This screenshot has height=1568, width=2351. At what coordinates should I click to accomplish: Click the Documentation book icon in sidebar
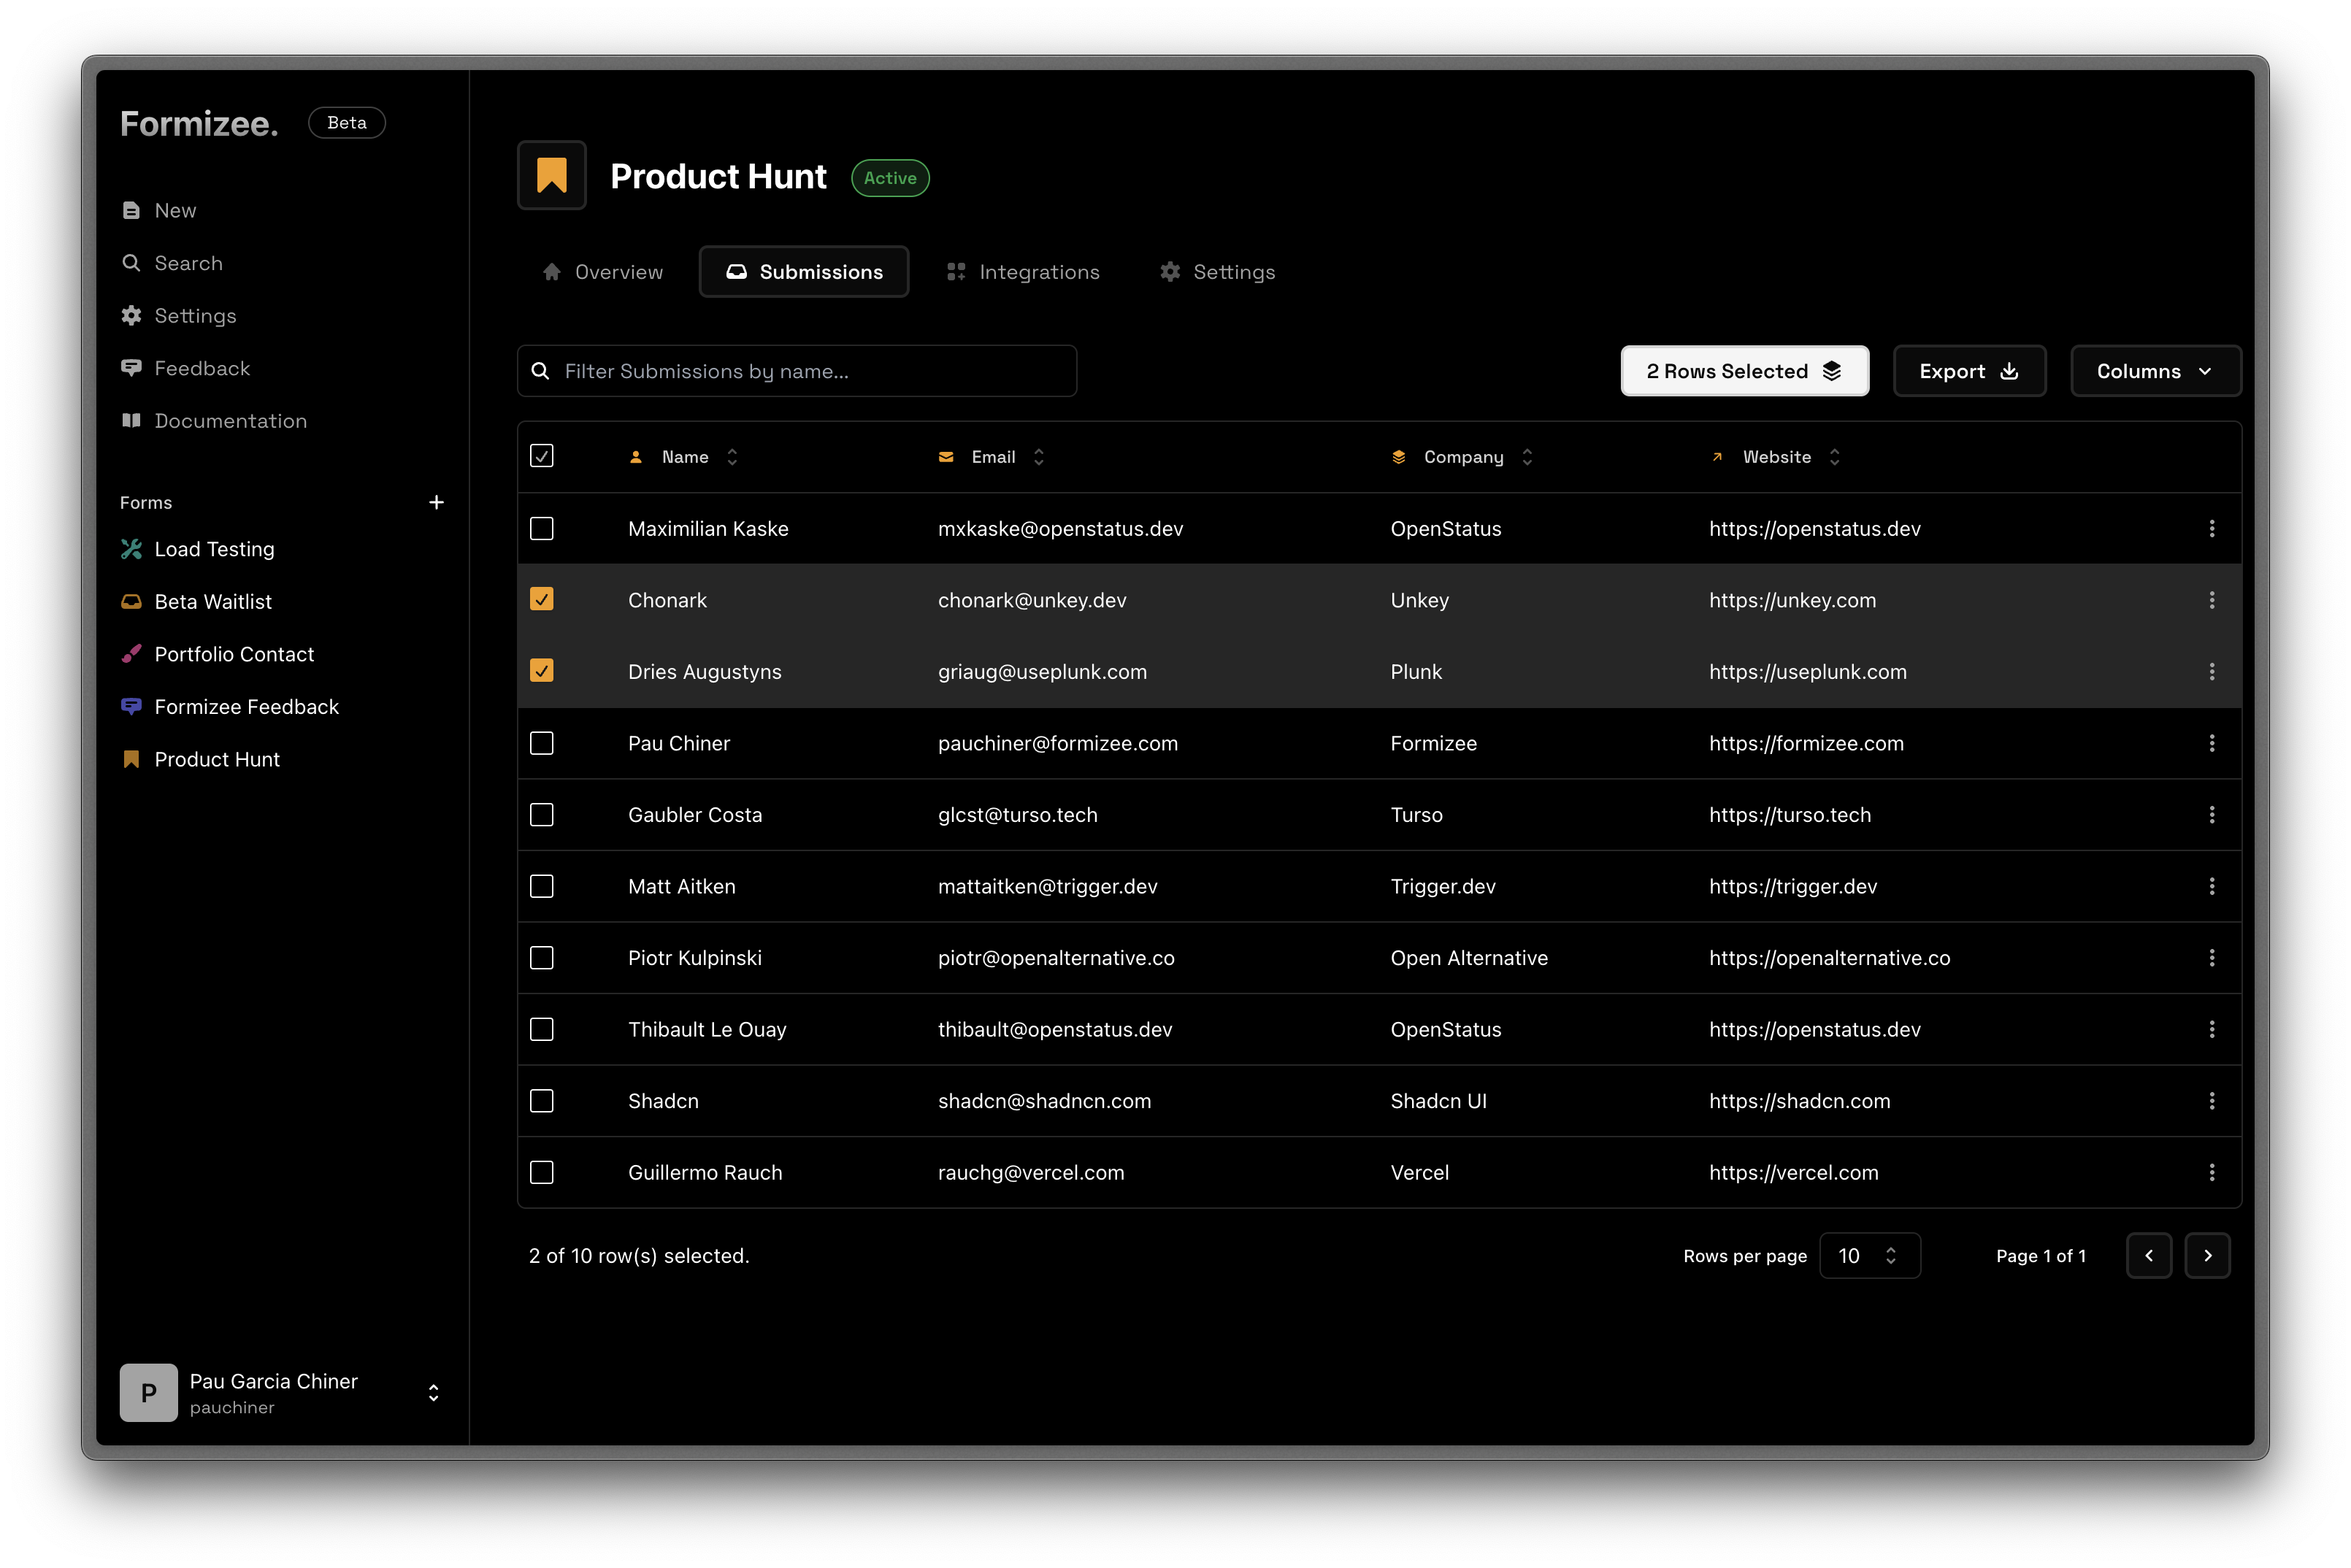click(131, 420)
